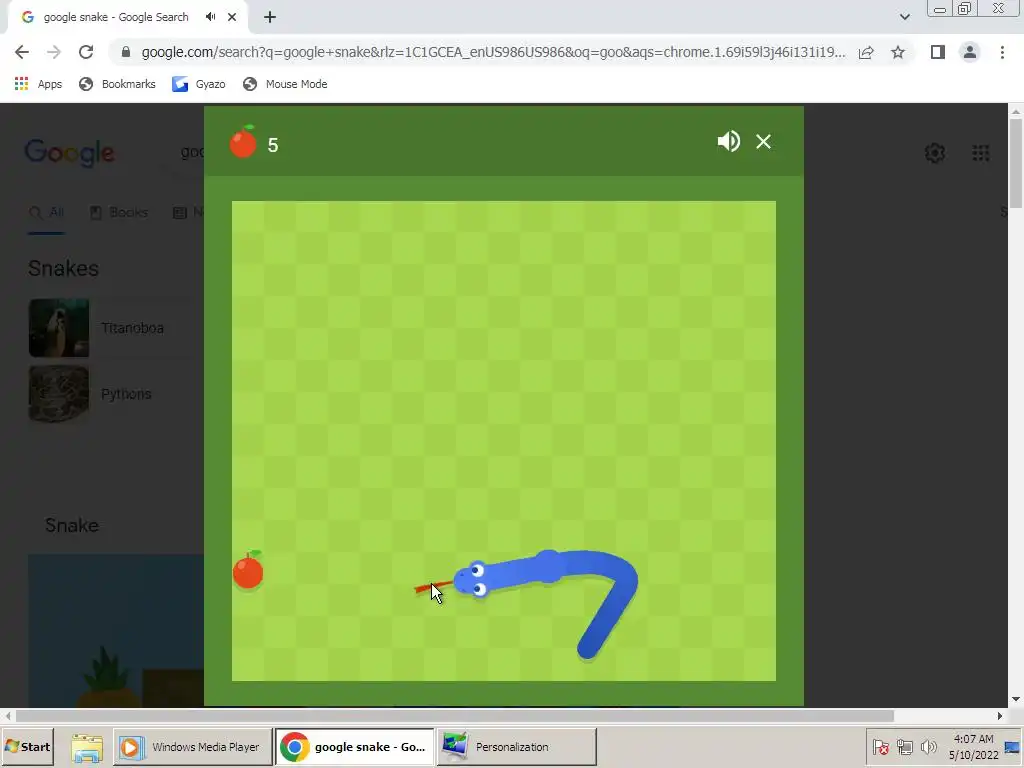Viewport: 1024px width, 768px height.
Task: Go forward in browser history
Action: click(54, 52)
